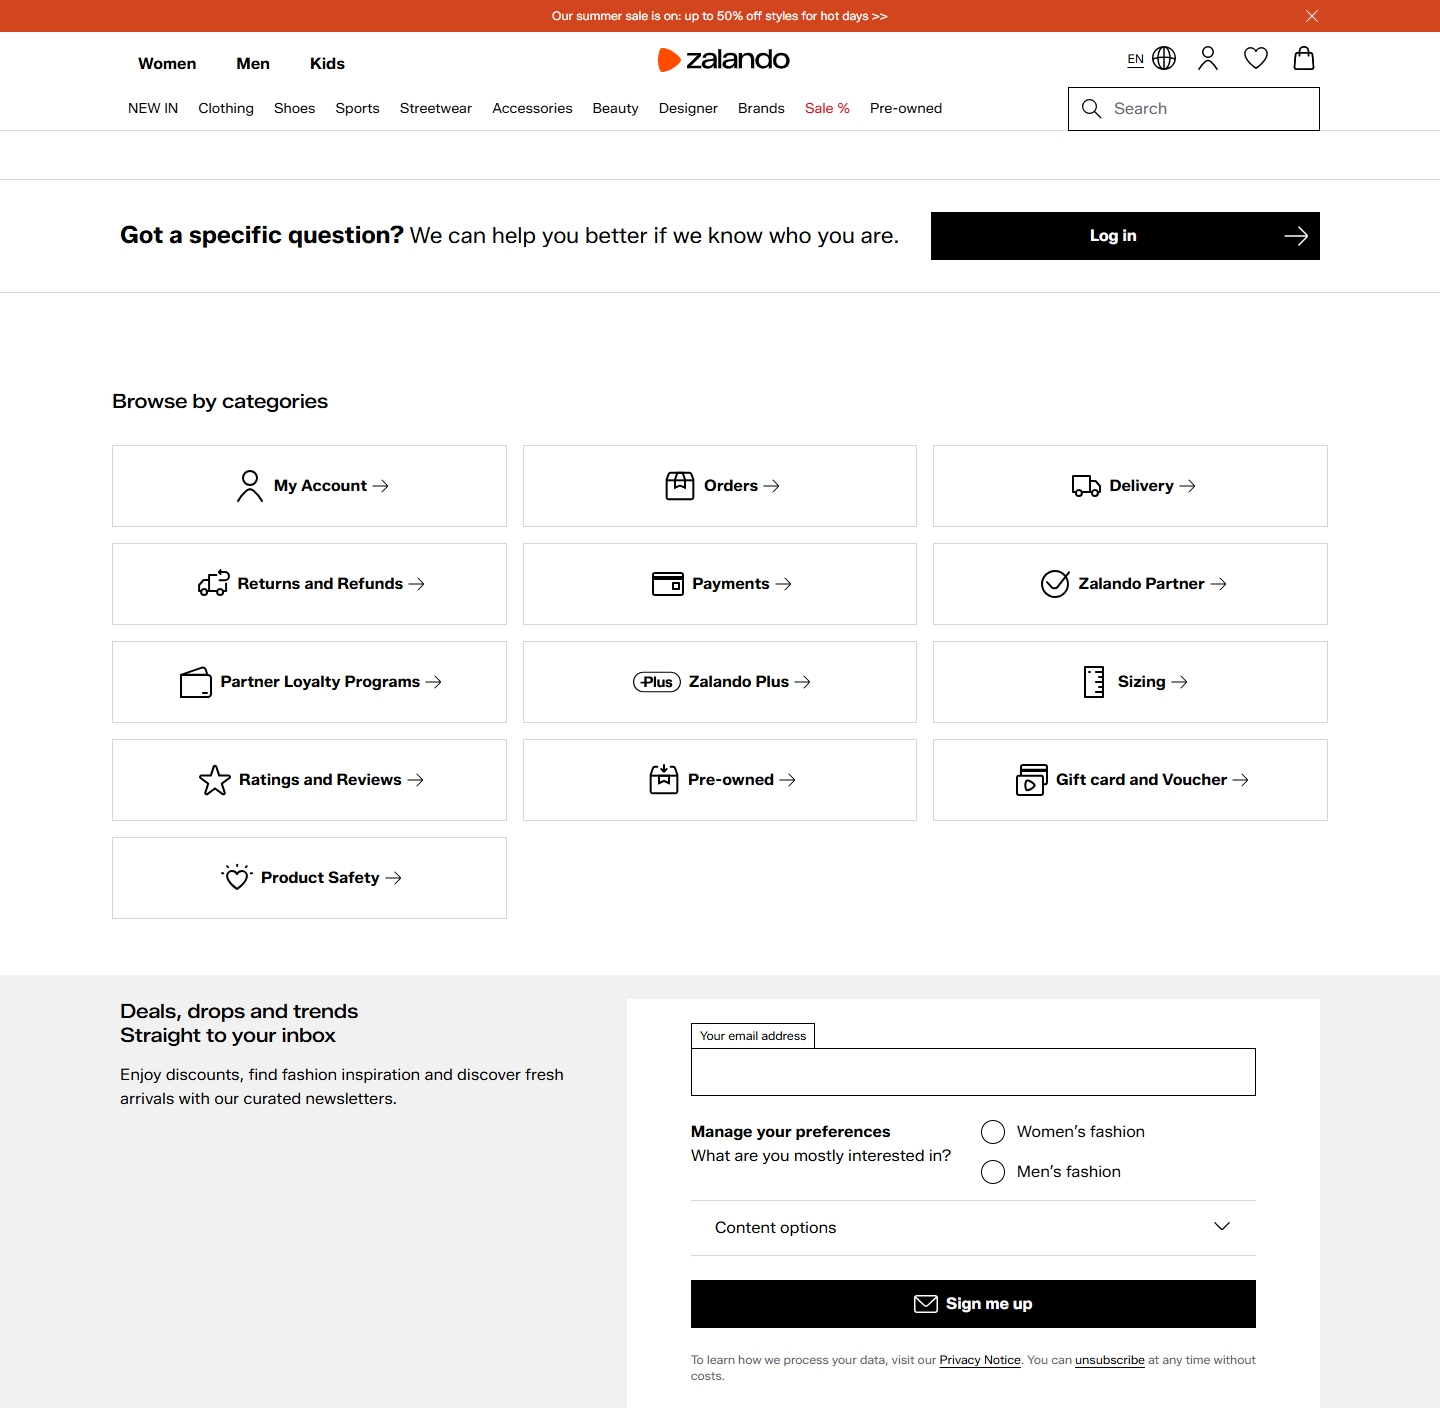The width and height of the screenshot is (1440, 1420).
Task: Click the Plus badge icon
Action: pyautogui.click(x=657, y=682)
